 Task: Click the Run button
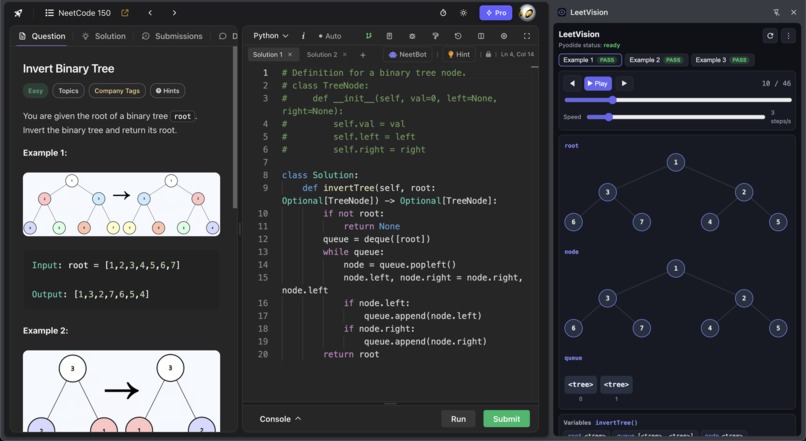(x=458, y=419)
